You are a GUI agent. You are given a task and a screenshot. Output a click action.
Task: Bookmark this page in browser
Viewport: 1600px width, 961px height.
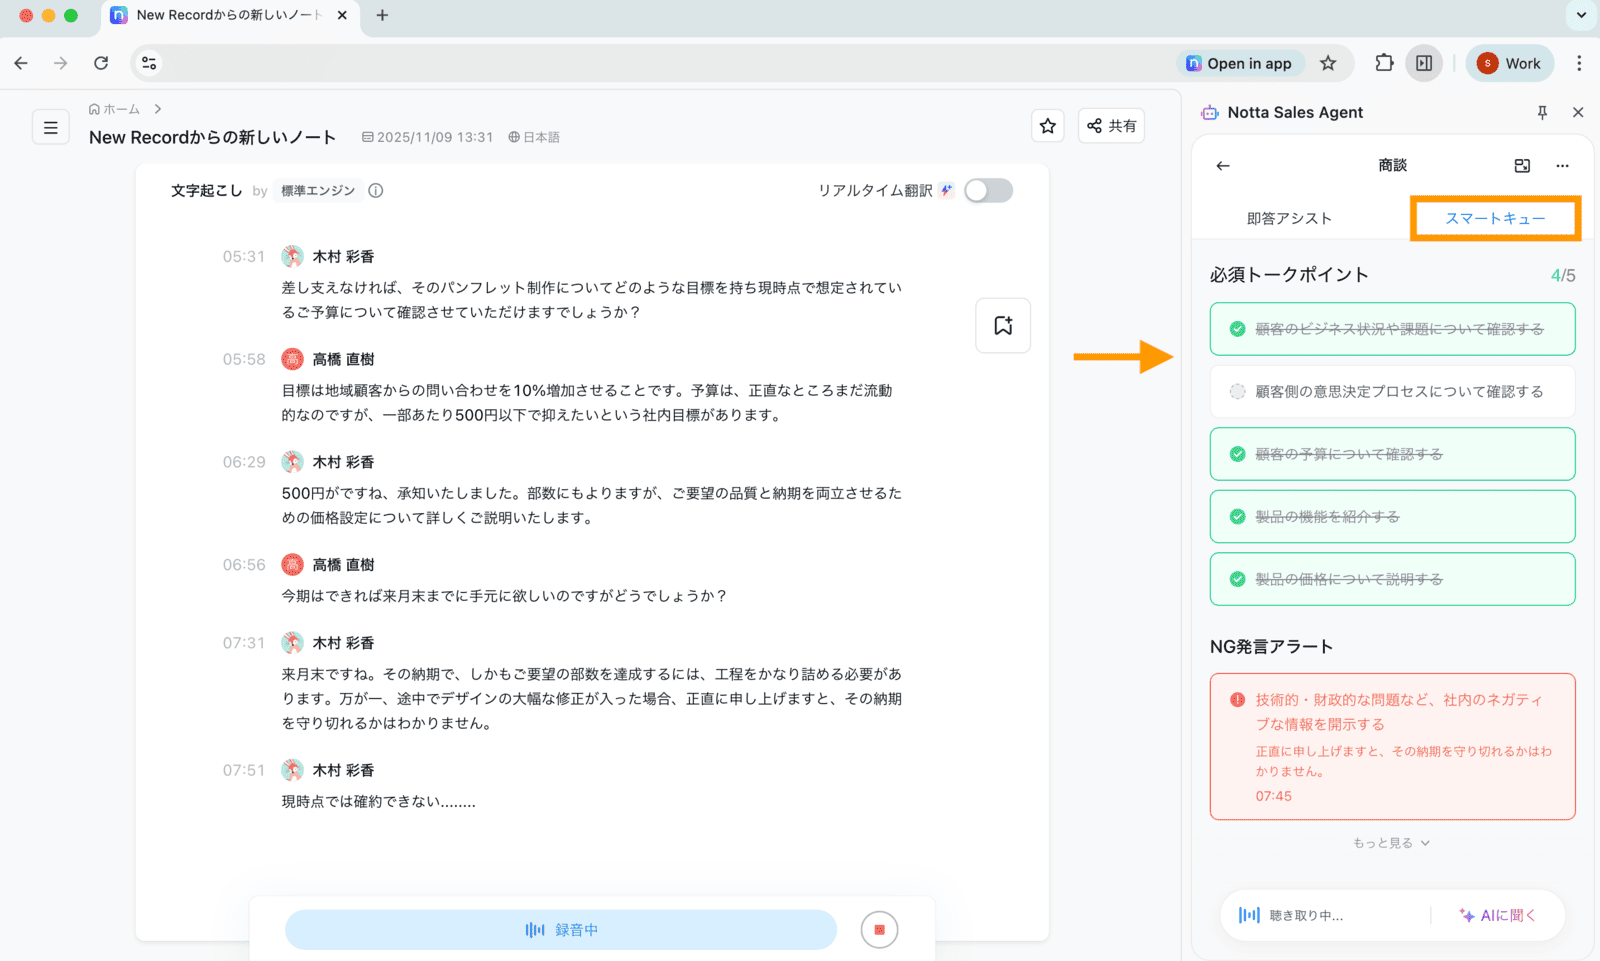click(1328, 63)
